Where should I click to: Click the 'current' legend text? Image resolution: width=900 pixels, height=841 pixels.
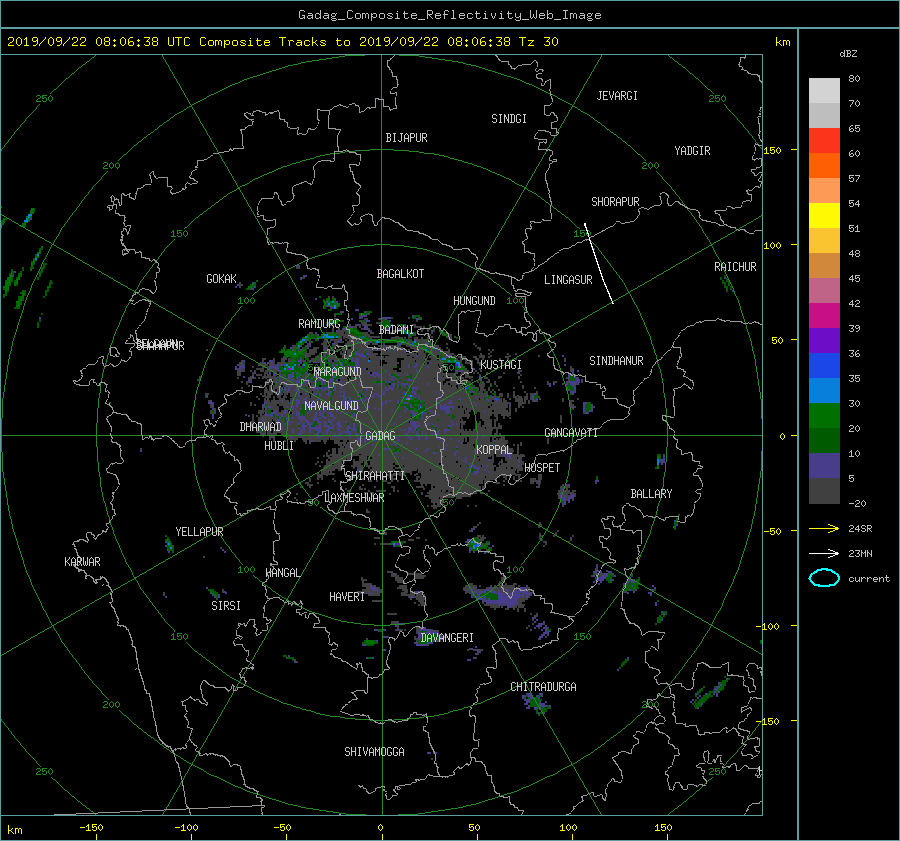[x=869, y=579]
